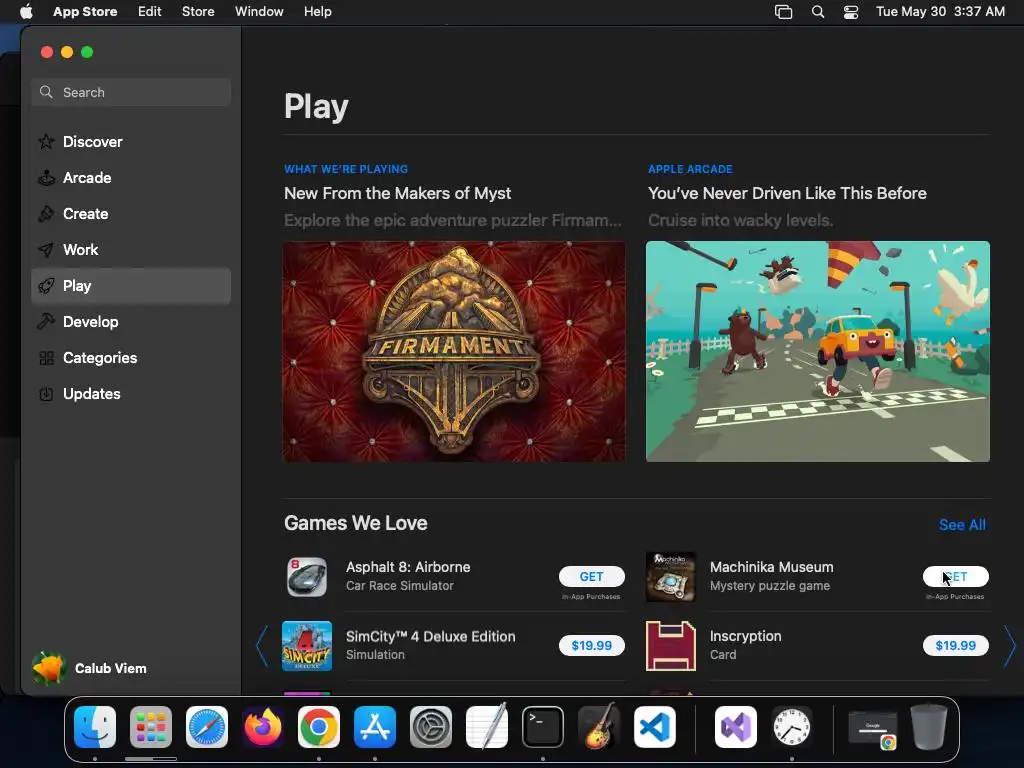Open Spotlight search in menu bar
Viewport: 1024px width, 768px height.
(818, 12)
